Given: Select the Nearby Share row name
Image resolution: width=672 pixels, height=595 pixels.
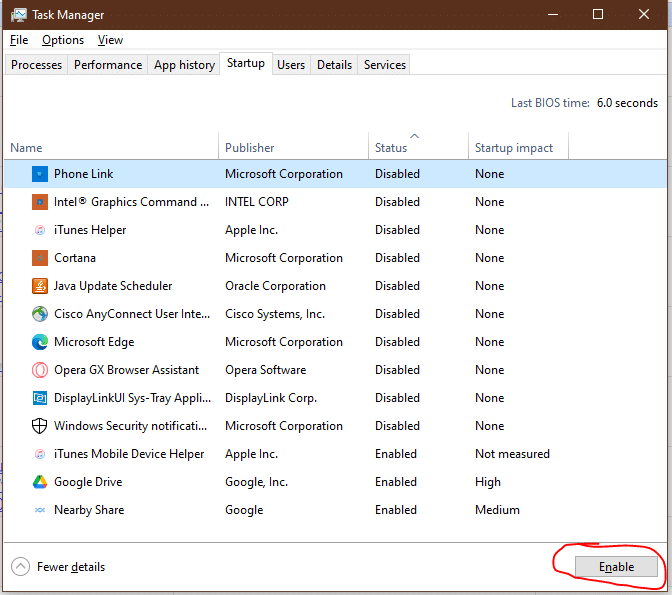Looking at the screenshot, I should 89,510.
